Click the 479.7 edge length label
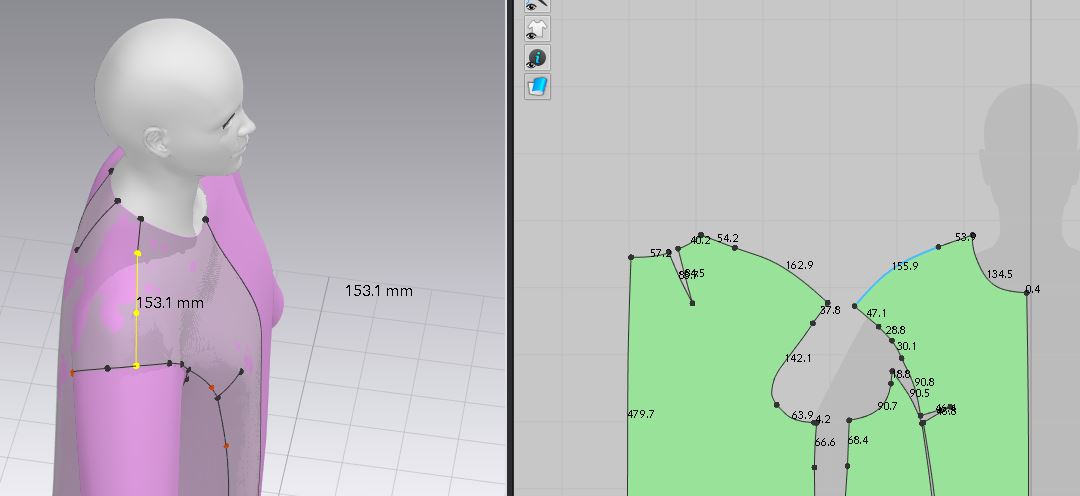The image size is (1080, 496). click(641, 414)
